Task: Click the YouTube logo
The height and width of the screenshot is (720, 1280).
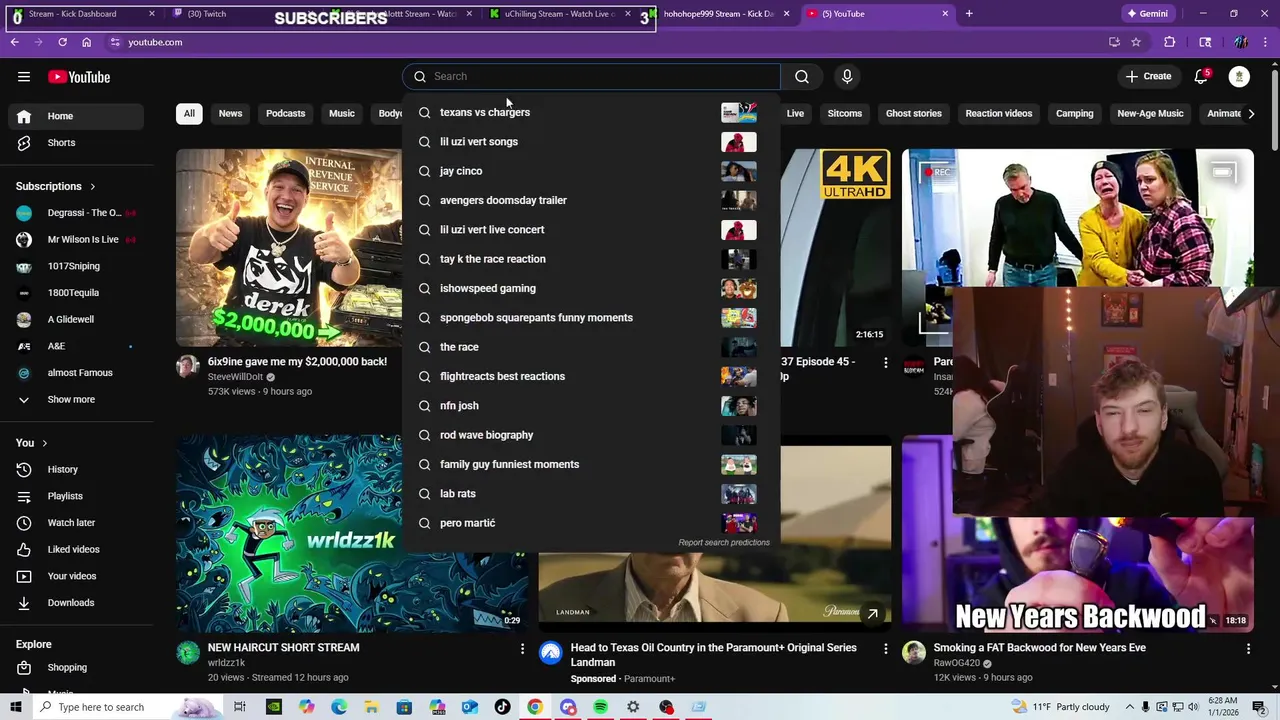Action: click(x=79, y=77)
